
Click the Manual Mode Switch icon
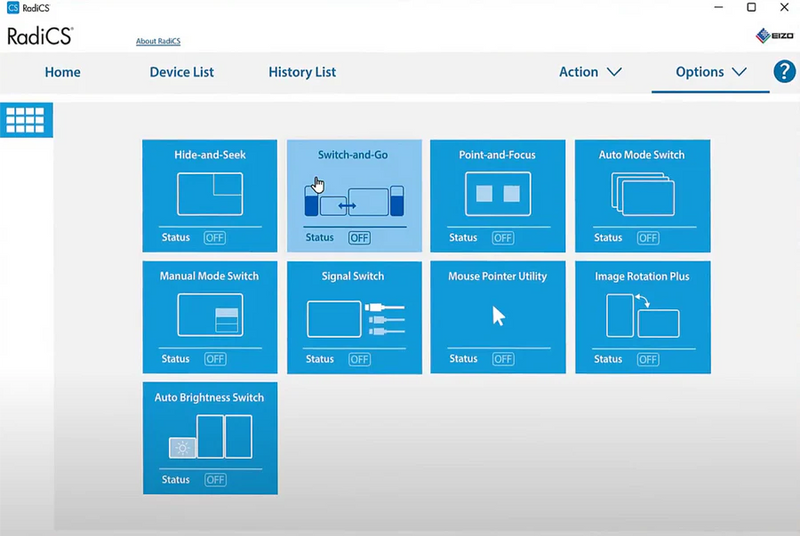[x=210, y=315]
